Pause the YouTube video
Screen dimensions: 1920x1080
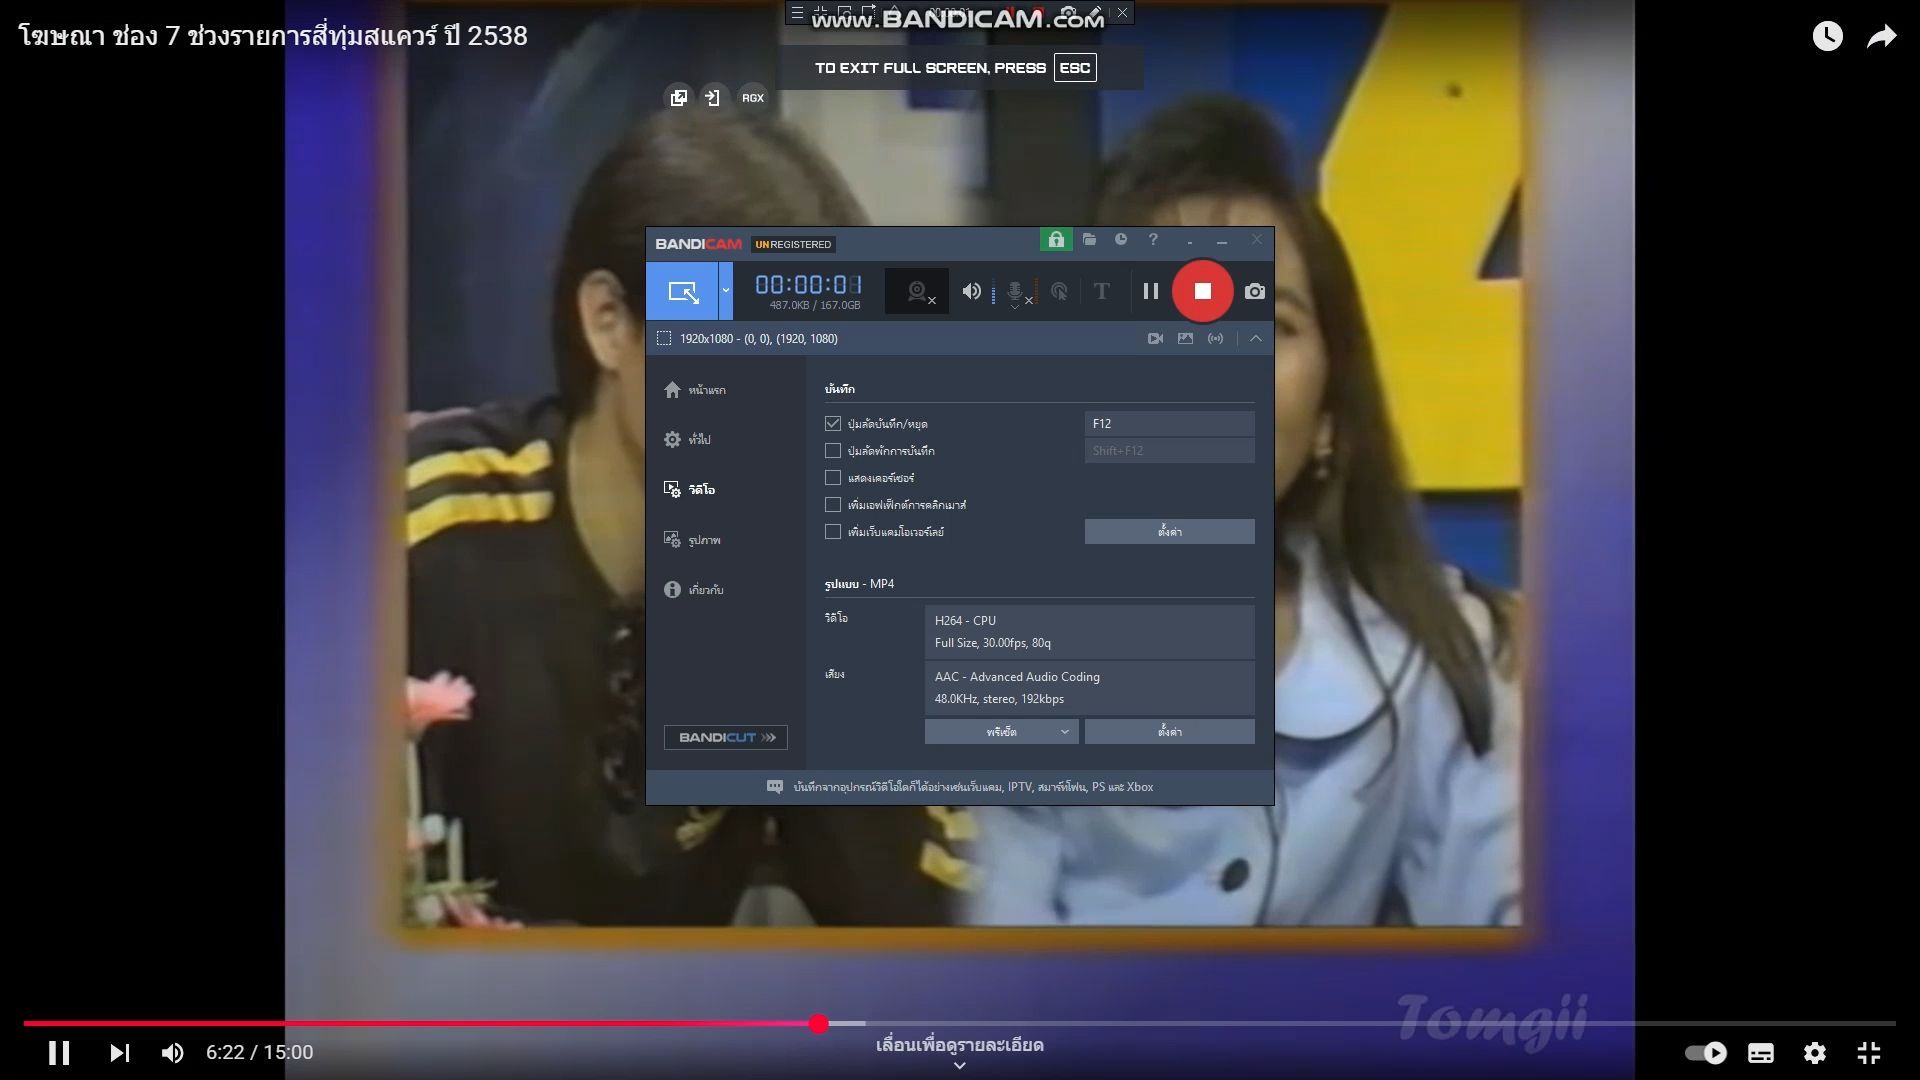coord(59,1052)
